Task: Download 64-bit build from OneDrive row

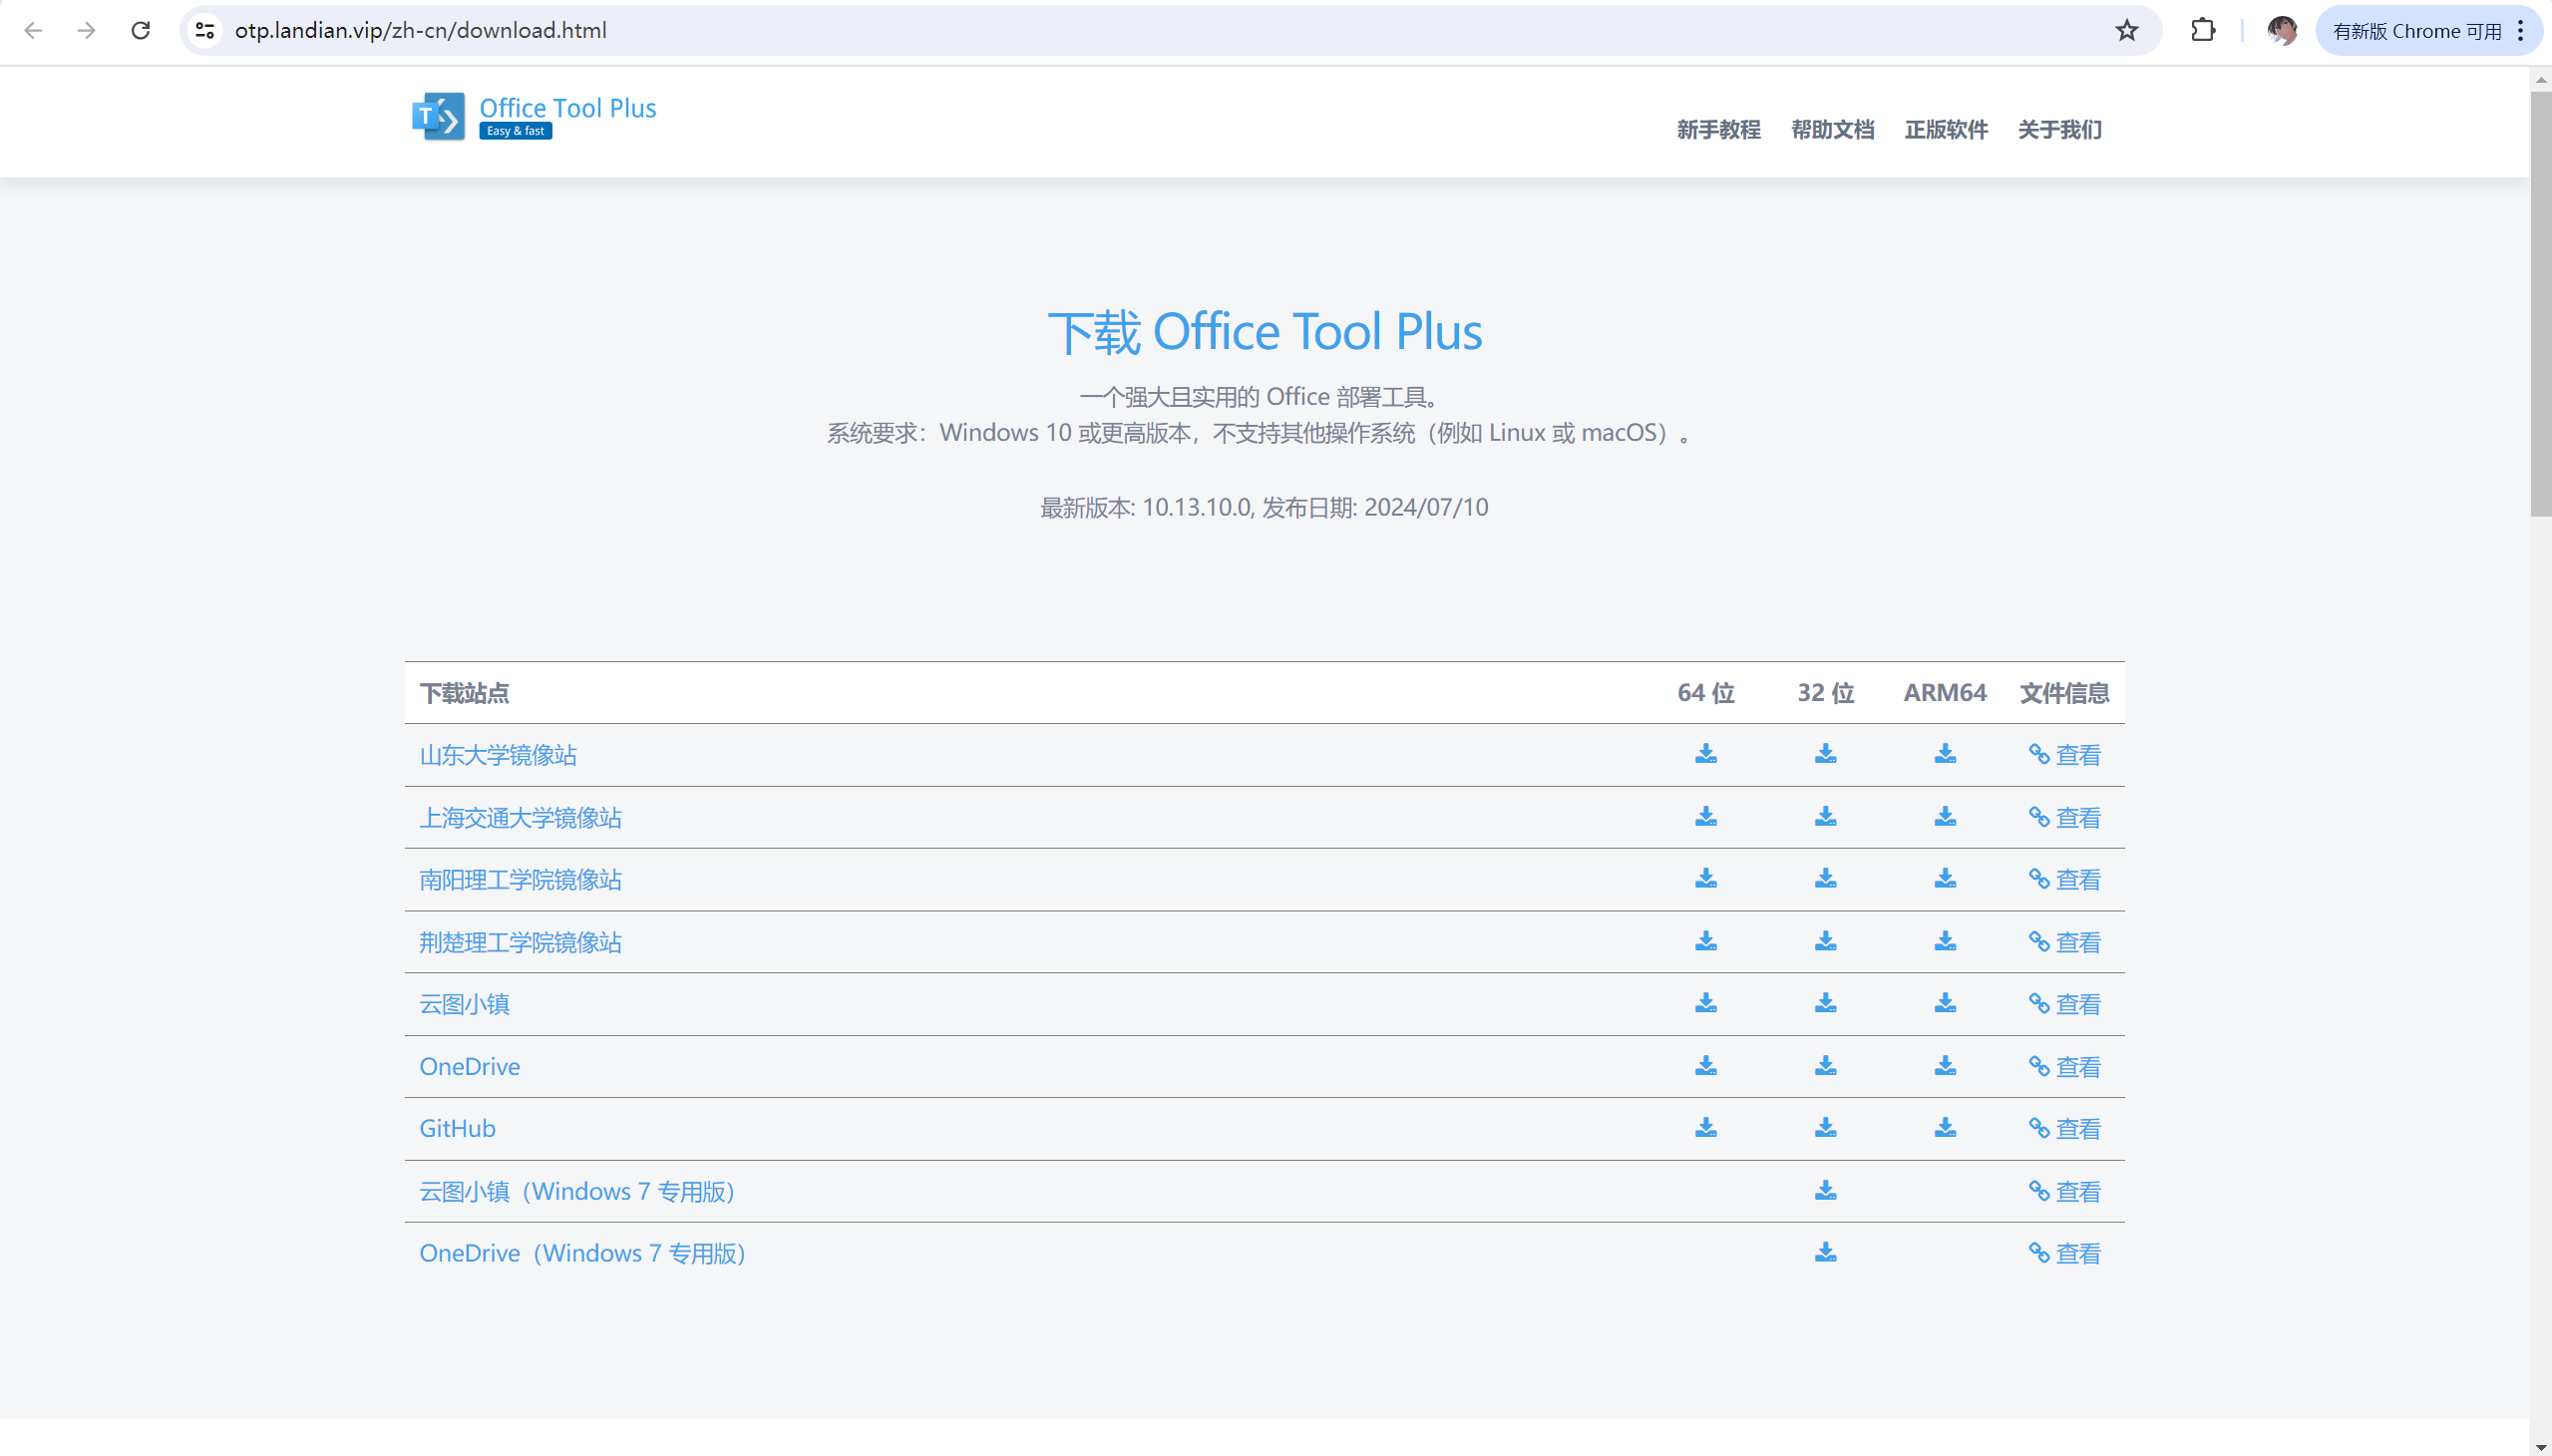Action: pyautogui.click(x=1705, y=1066)
